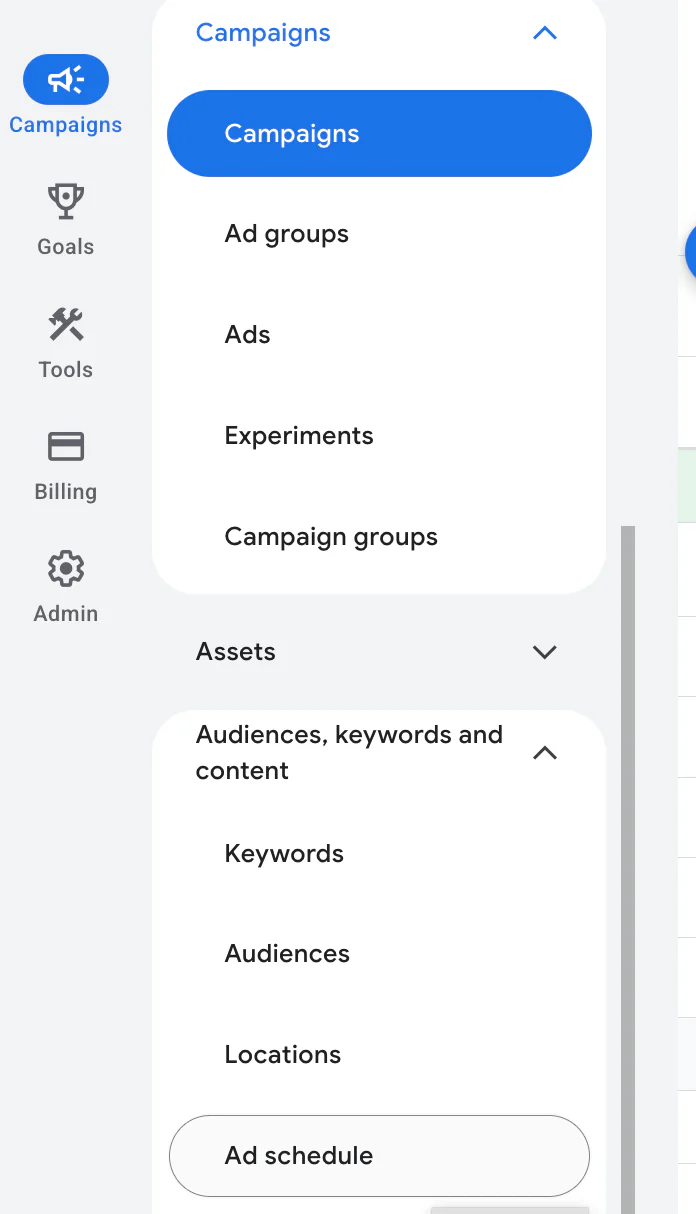This screenshot has height=1214, width=696.
Task: Open the Campaigns megaphone icon
Action: pyautogui.click(x=66, y=79)
